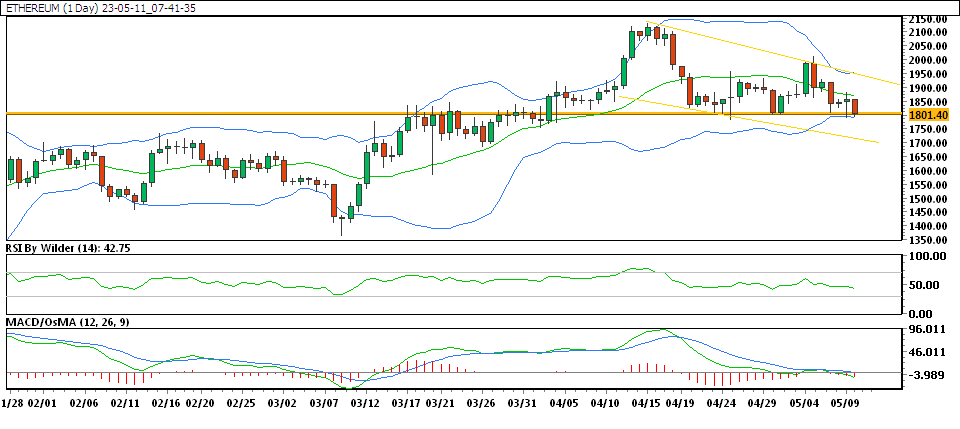Click the 1550.00 price axis label
Viewport: 960px width, 429px height.
coord(929,185)
